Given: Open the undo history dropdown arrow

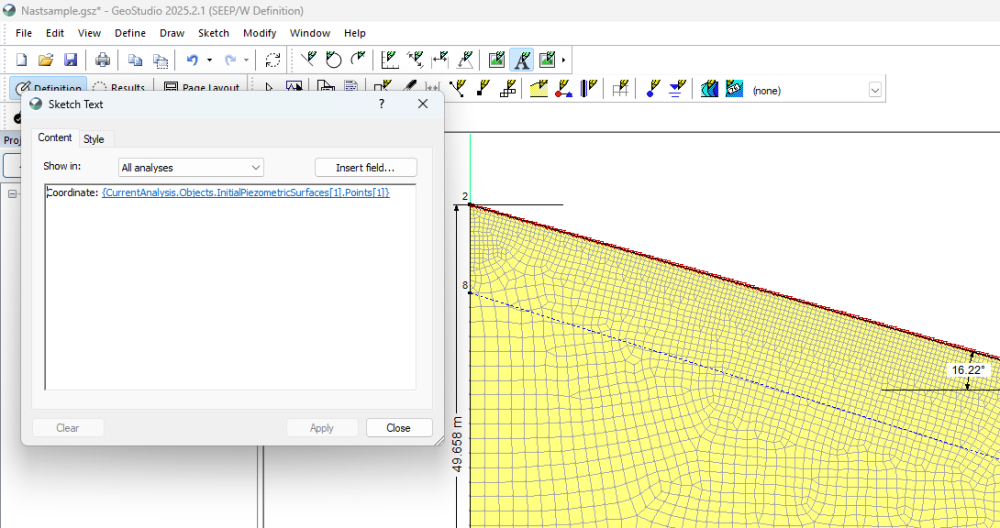Looking at the screenshot, I should click(209, 60).
